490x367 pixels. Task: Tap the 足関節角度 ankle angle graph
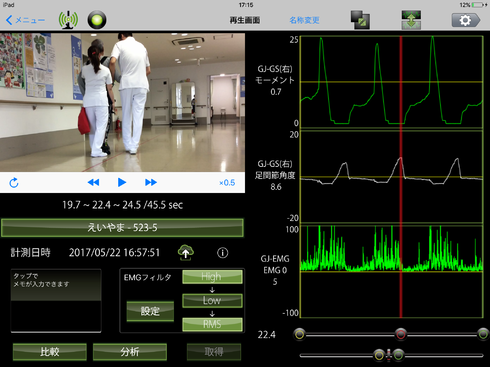click(392, 177)
